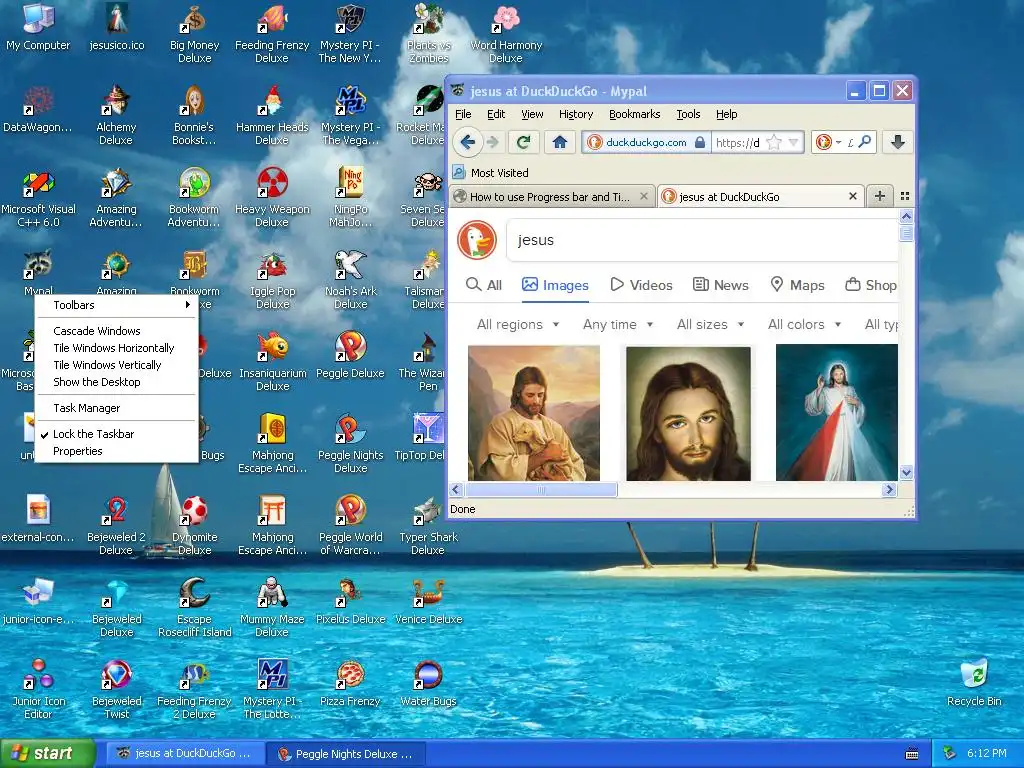Image resolution: width=1024 pixels, height=768 pixels.
Task: Click the horizontal scrollbar right arrow
Action: (889, 490)
